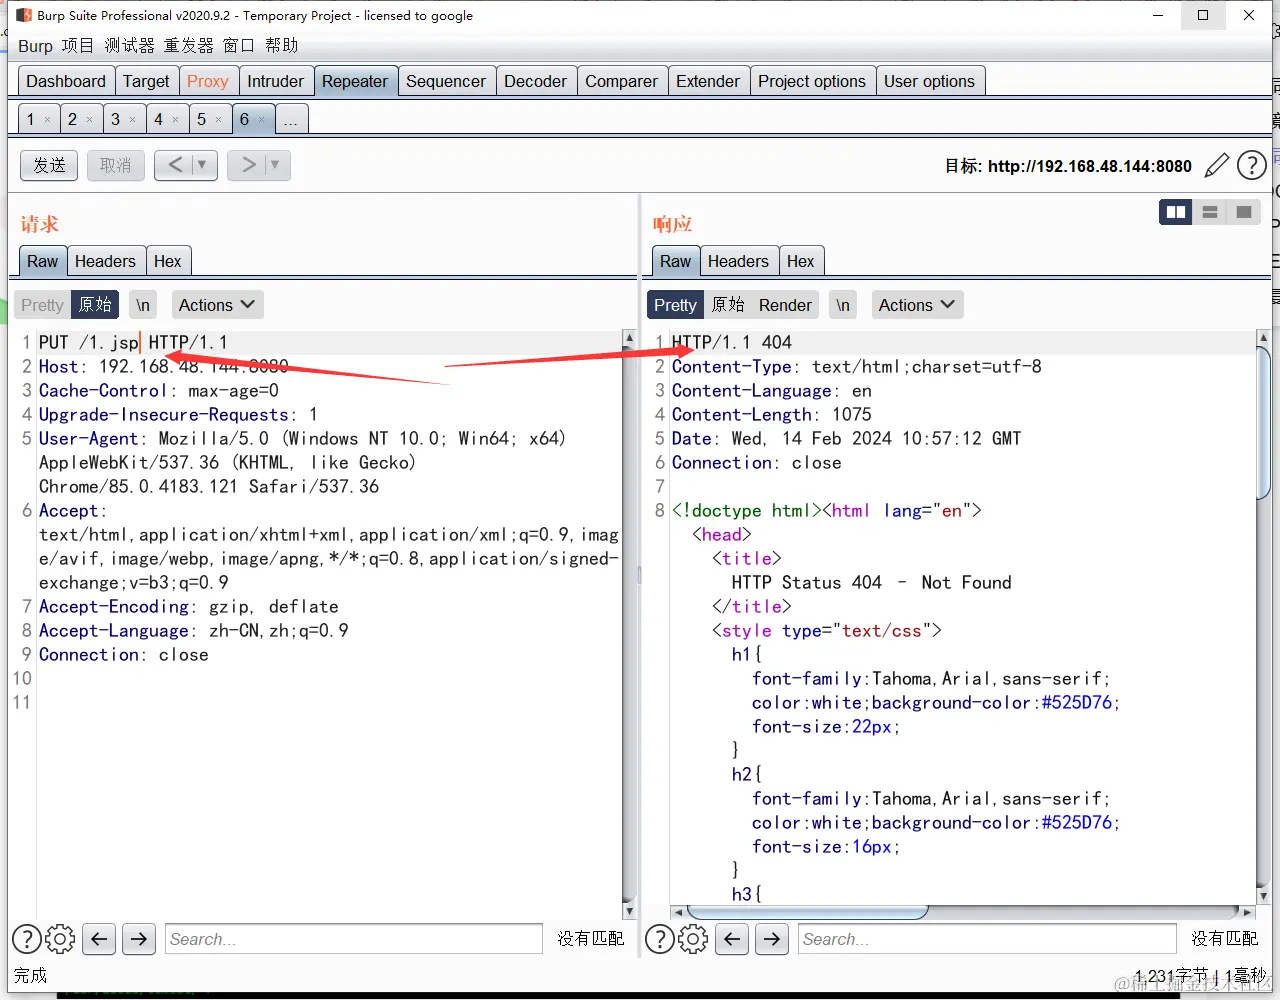The image size is (1280, 1000).
Task: Open Project options tab
Action: pyautogui.click(x=812, y=81)
